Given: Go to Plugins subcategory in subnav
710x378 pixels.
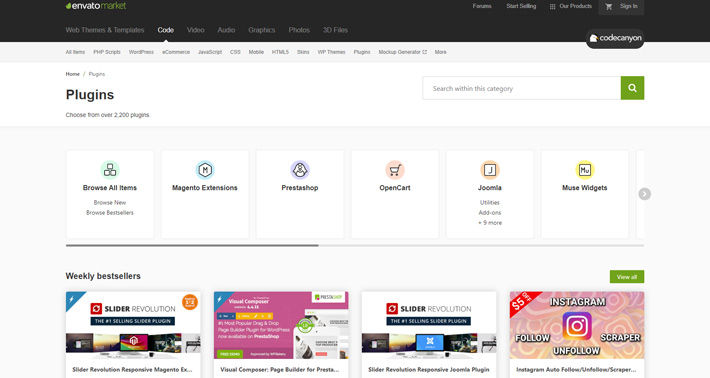Looking at the screenshot, I should pos(362,52).
